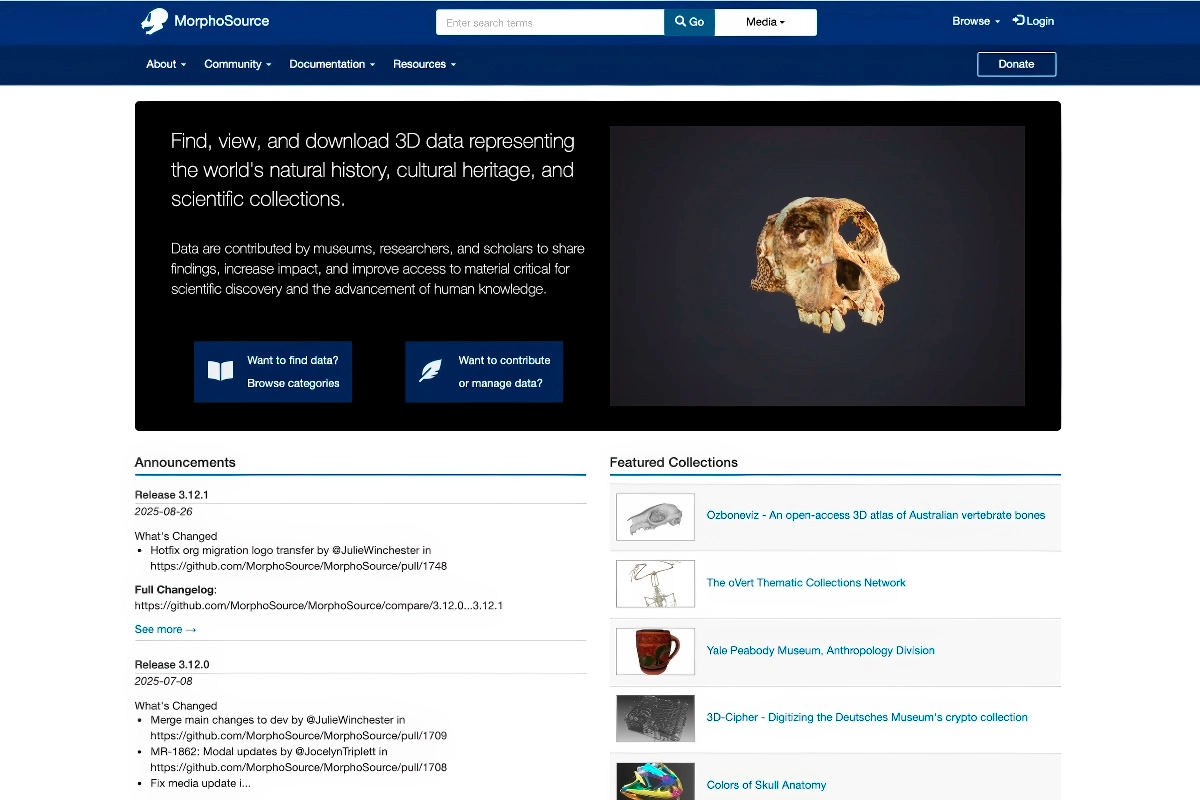This screenshot has width=1200, height=800.
Task: Click the Release 3.12.0 heading
Action: point(172,665)
